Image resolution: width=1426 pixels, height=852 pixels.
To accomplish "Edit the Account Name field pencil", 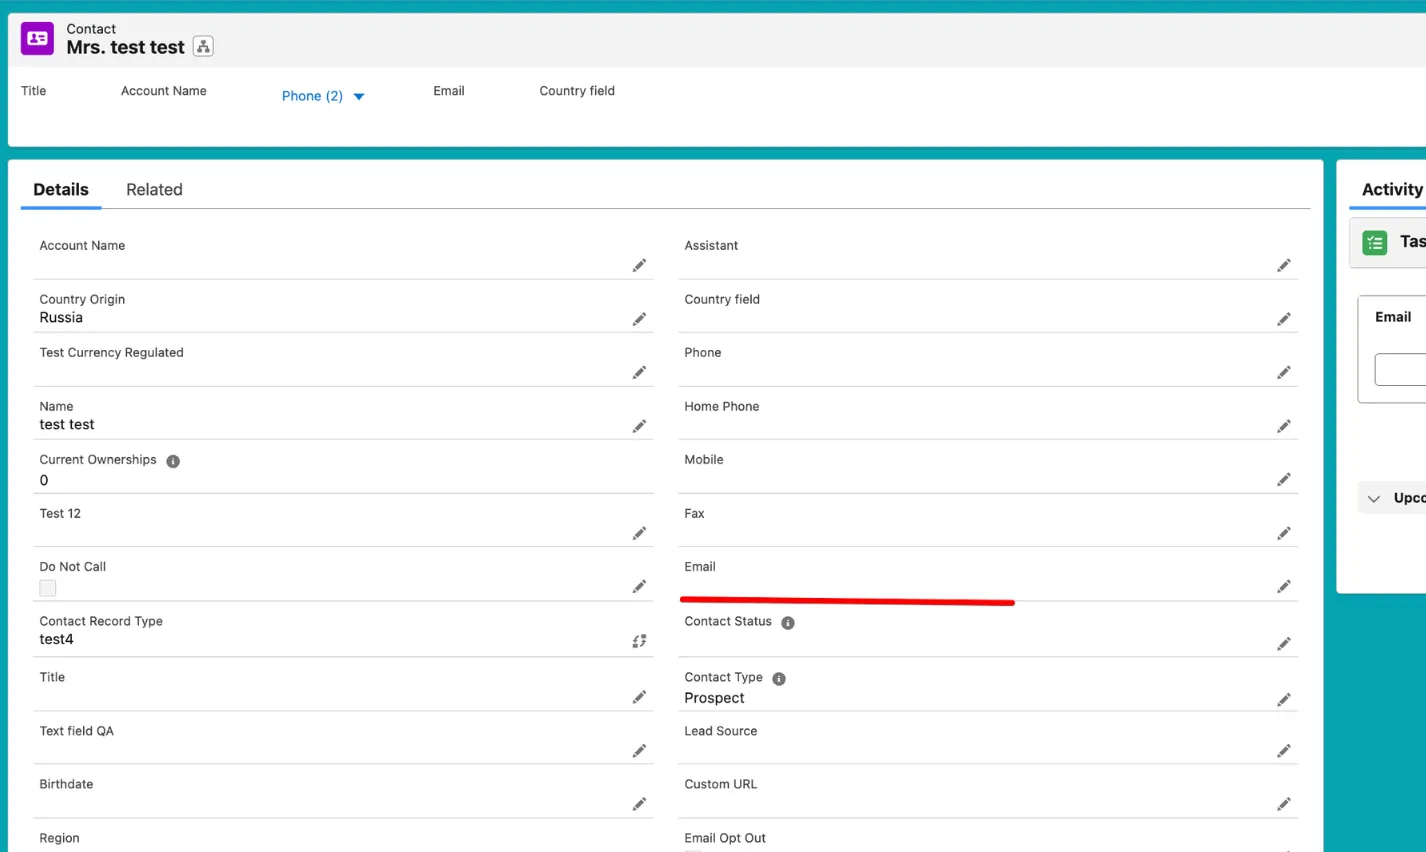I will click(x=639, y=265).
